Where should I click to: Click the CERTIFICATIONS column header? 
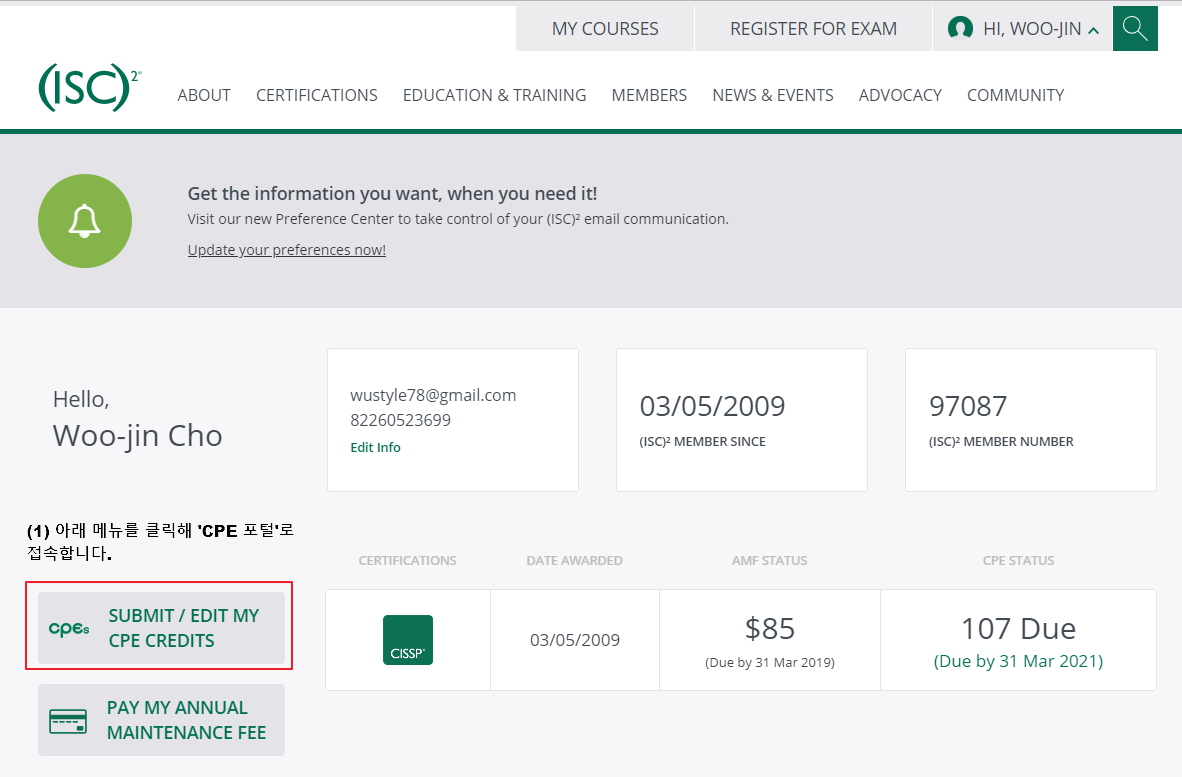[407, 561]
